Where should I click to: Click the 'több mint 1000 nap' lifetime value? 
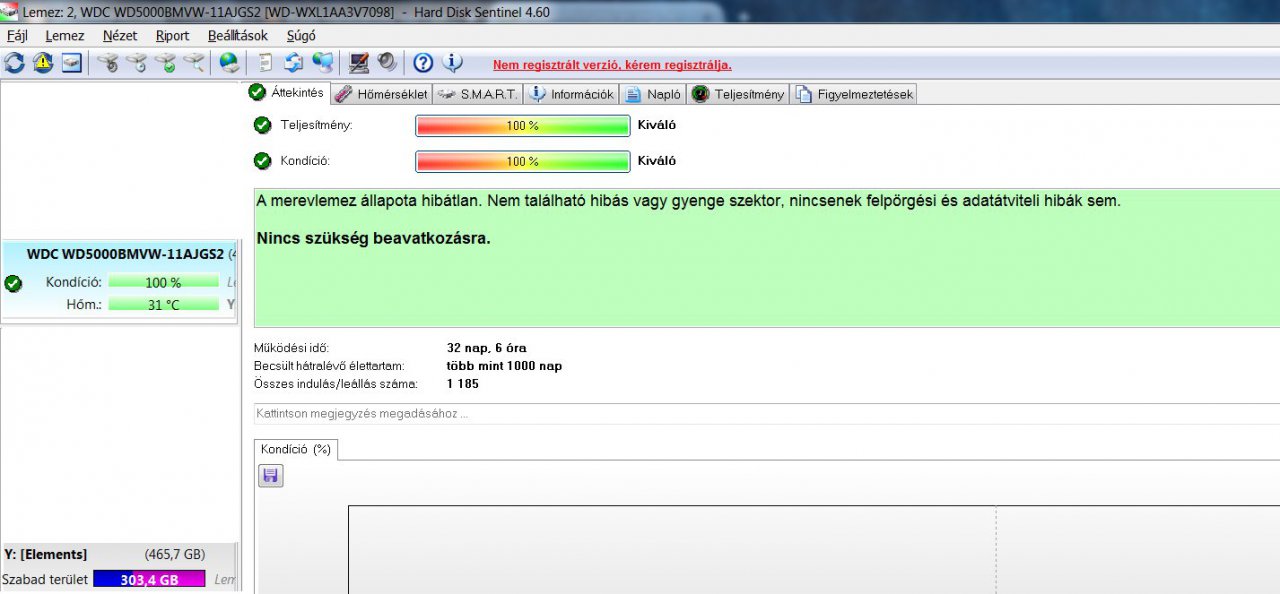[504, 366]
